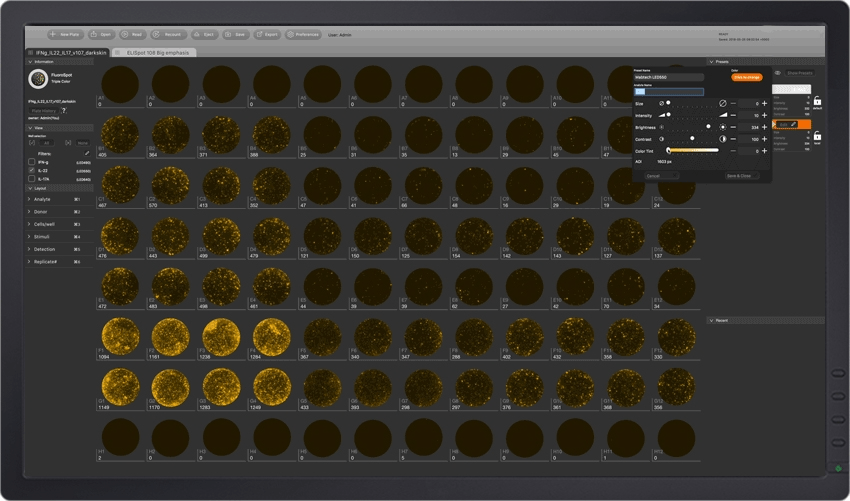Toggle the IL-17A filter checkbox

click(x=32, y=180)
